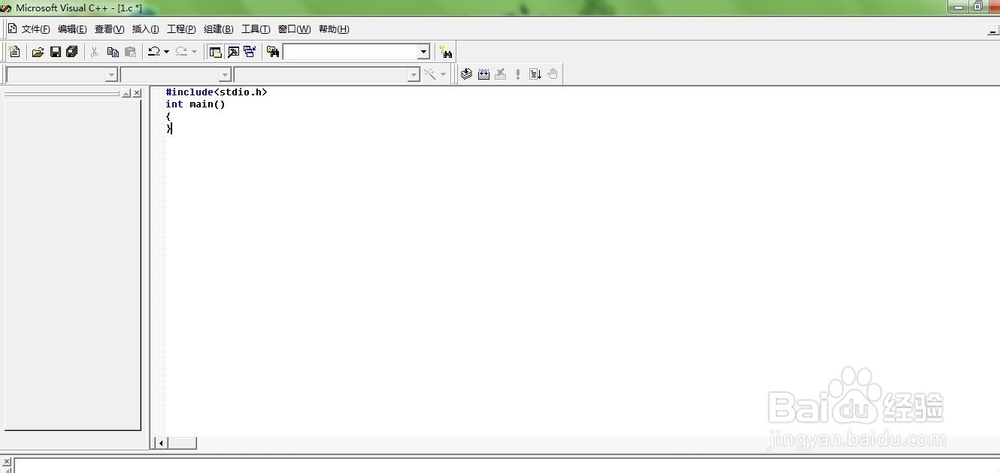Click the document icon beside the 文件 menu

(x=12, y=29)
